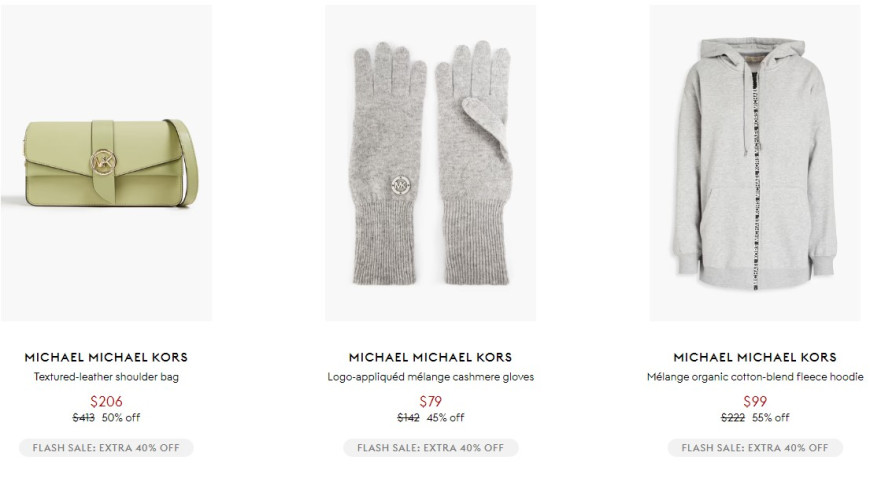Open Mélange organic cotton-blend fleece hoodie link
Screen dimensions: 870x482
(755, 377)
